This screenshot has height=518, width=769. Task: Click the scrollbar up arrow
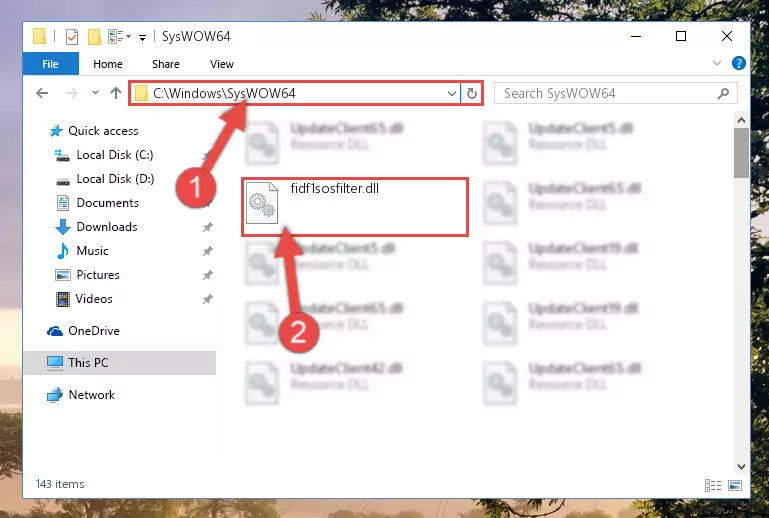coord(741,120)
